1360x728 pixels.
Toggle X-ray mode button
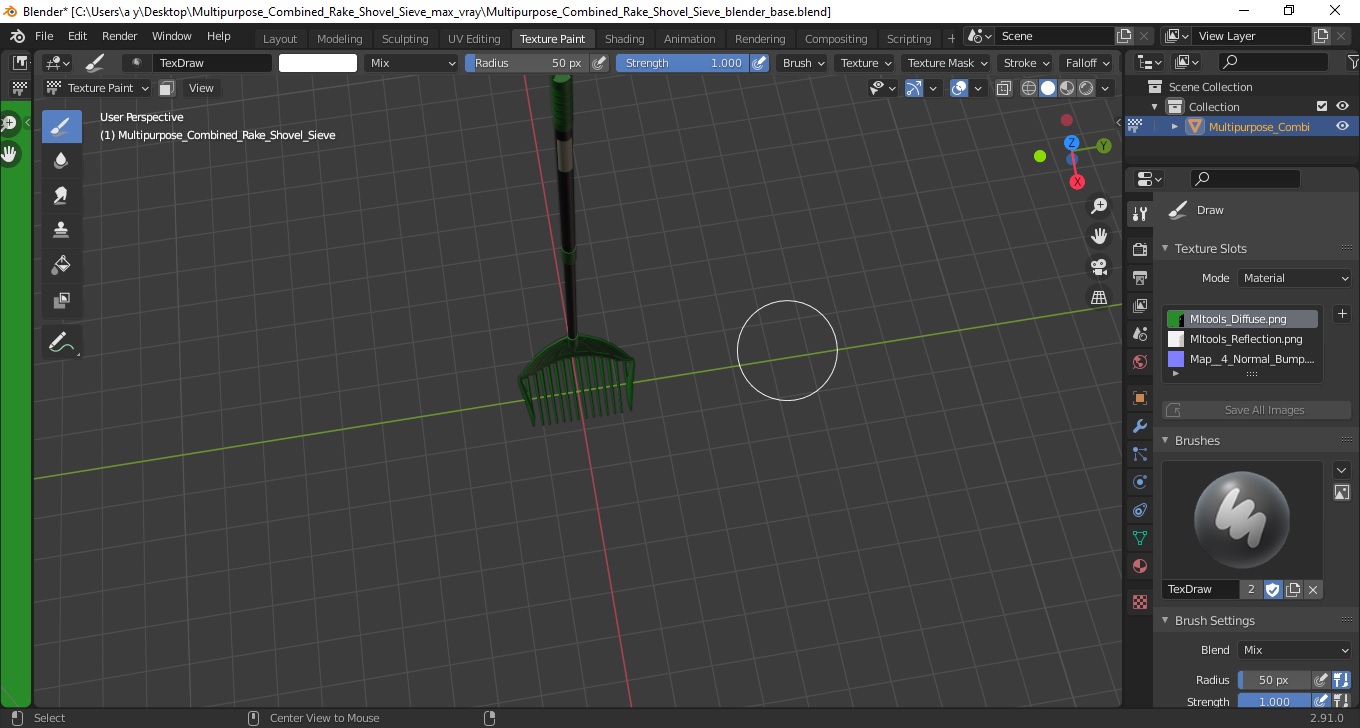pos(1003,88)
